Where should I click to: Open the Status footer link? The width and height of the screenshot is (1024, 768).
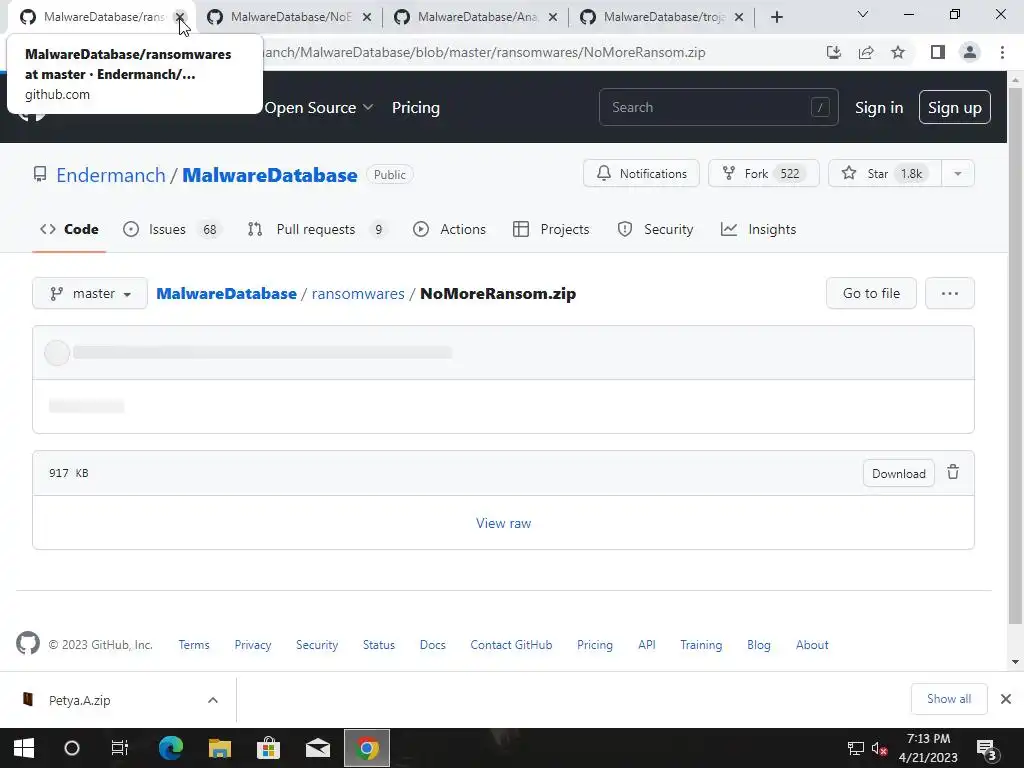tap(379, 645)
